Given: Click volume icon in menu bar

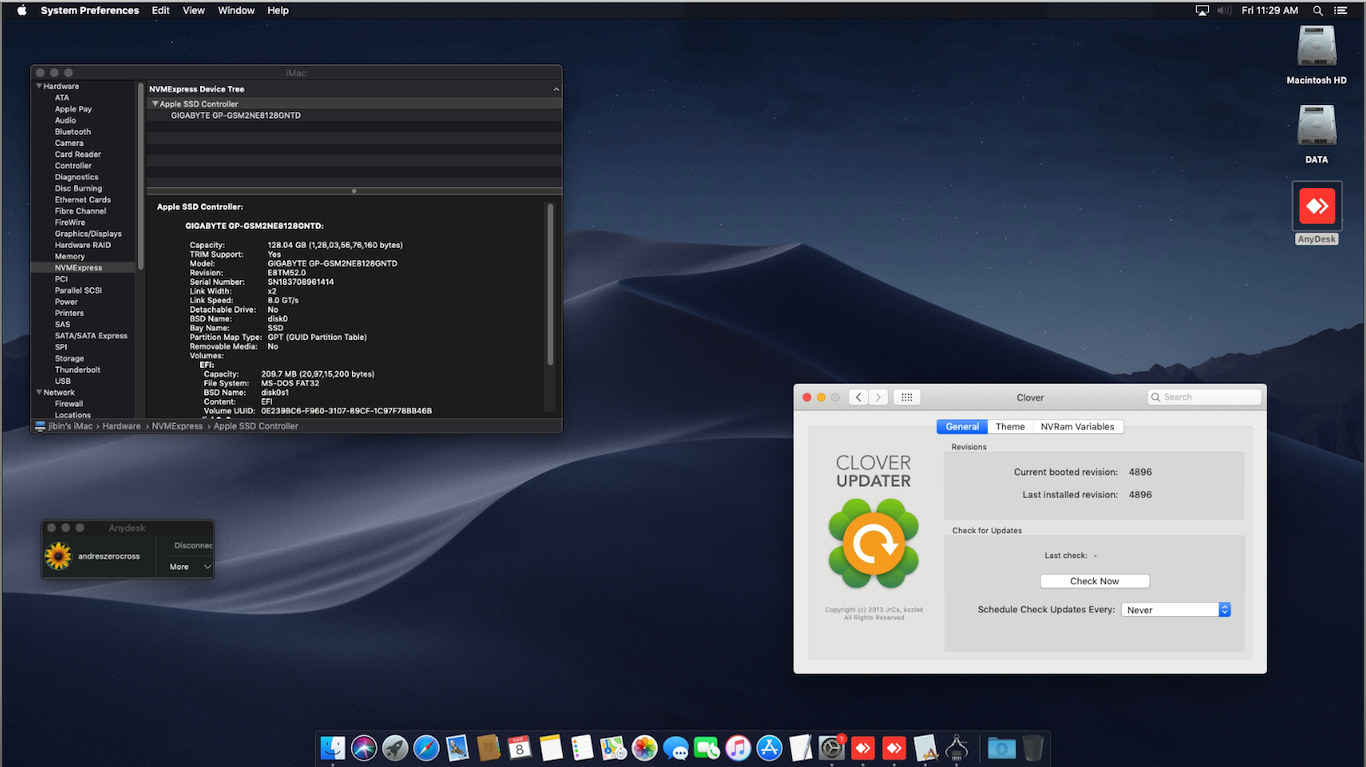Looking at the screenshot, I should pyautogui.click(x=1225, y=10).
